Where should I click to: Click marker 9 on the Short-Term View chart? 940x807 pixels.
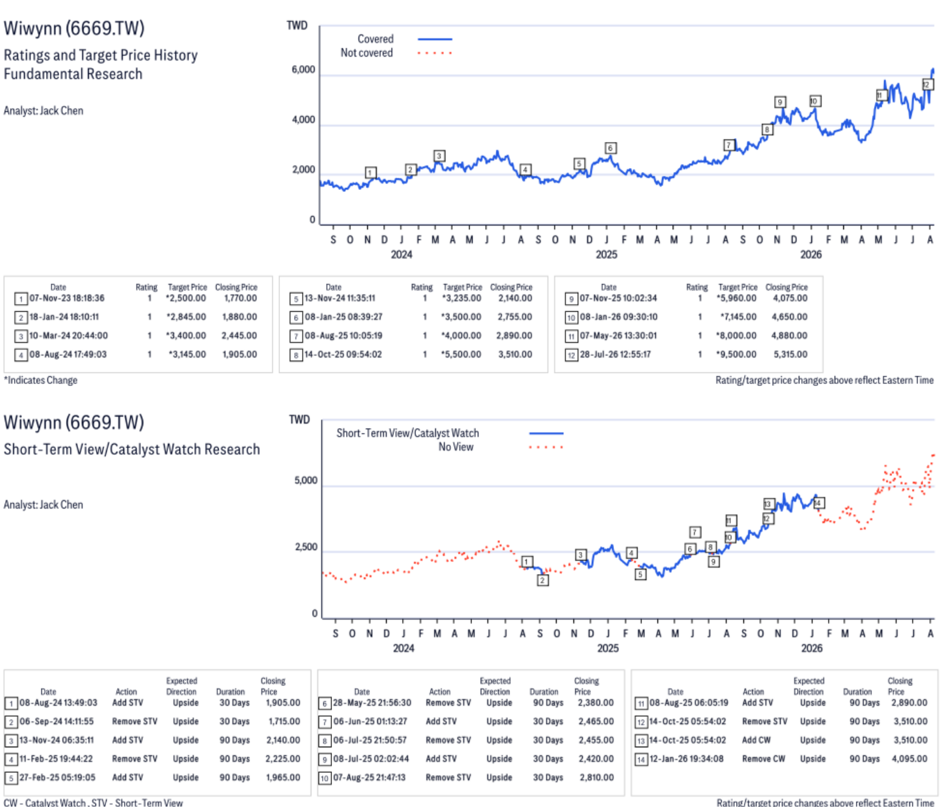pos(713,562)
